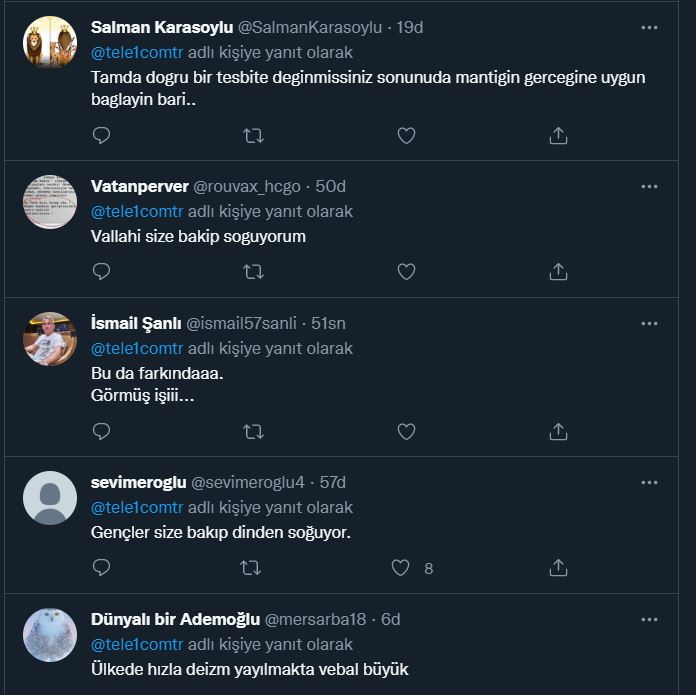Screen dimensions: 696x695
Task: Reply to İsmail Şanlı's tweet
Action: coord(101,431)
